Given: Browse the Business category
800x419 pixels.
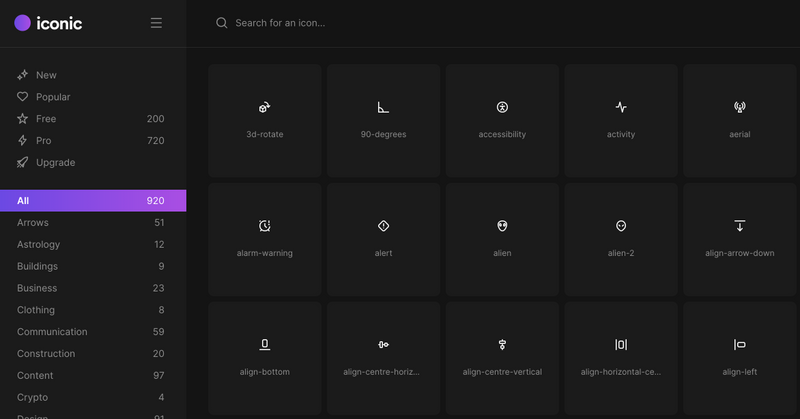Looking at the screenshot, I should point(93,288).
